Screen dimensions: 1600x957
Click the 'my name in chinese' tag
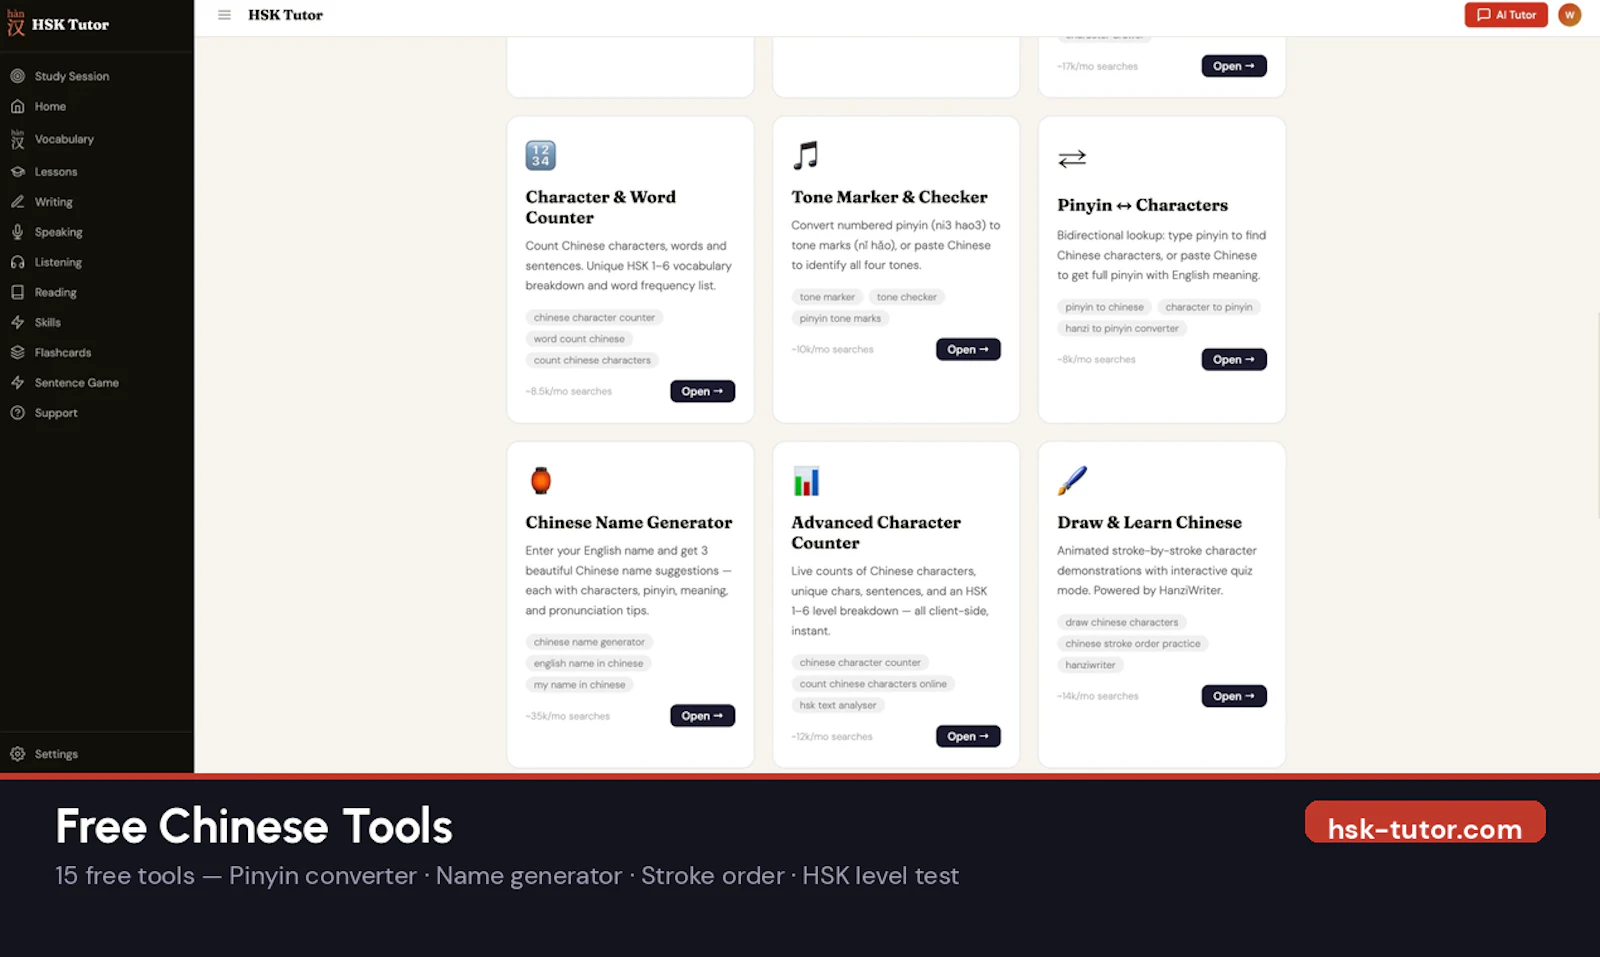click(580, 685)
